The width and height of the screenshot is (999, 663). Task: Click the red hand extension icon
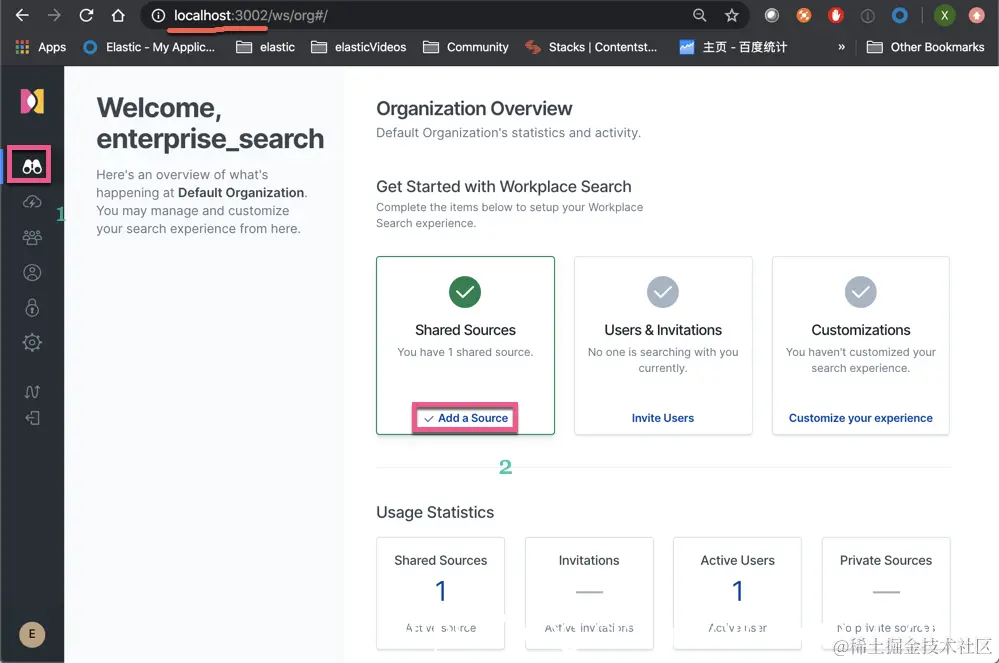pyautogui.click(x=836, y=15)
